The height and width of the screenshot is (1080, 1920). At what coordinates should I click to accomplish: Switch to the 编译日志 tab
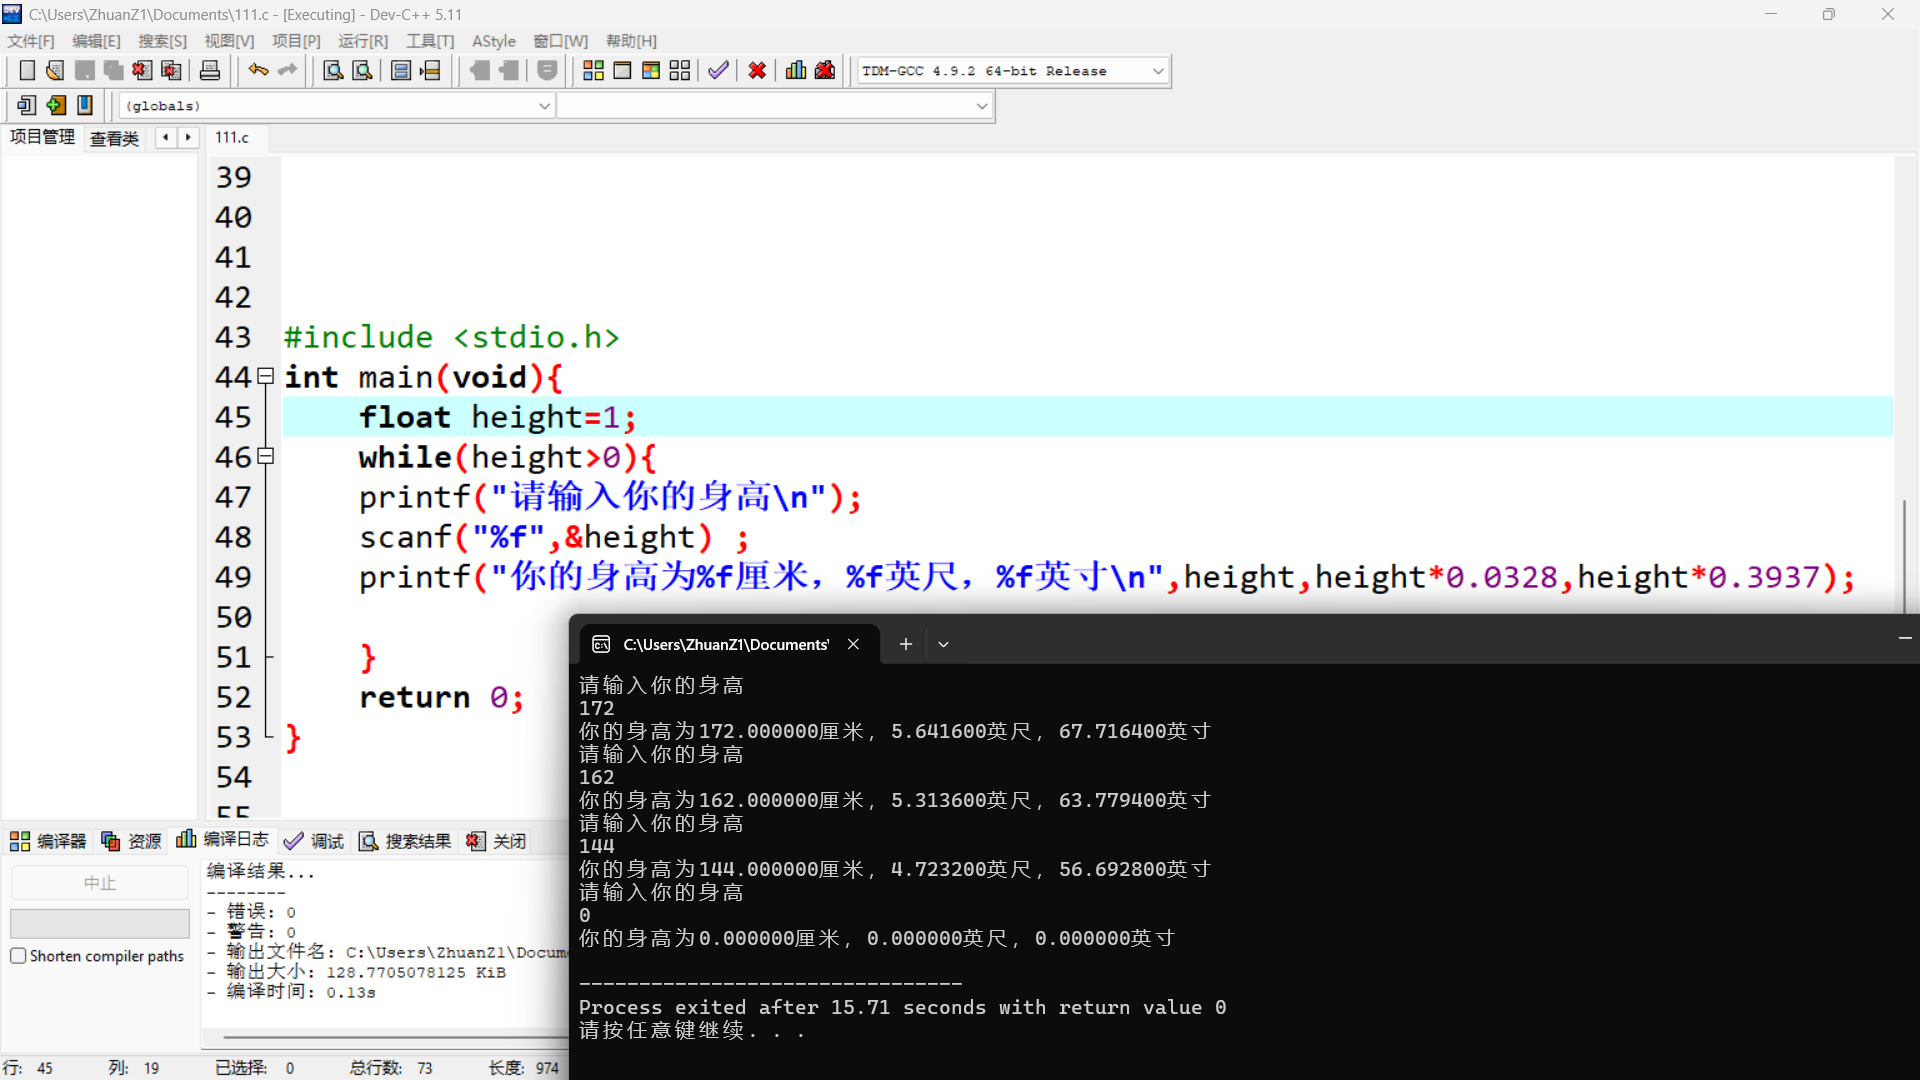(223, 840)
